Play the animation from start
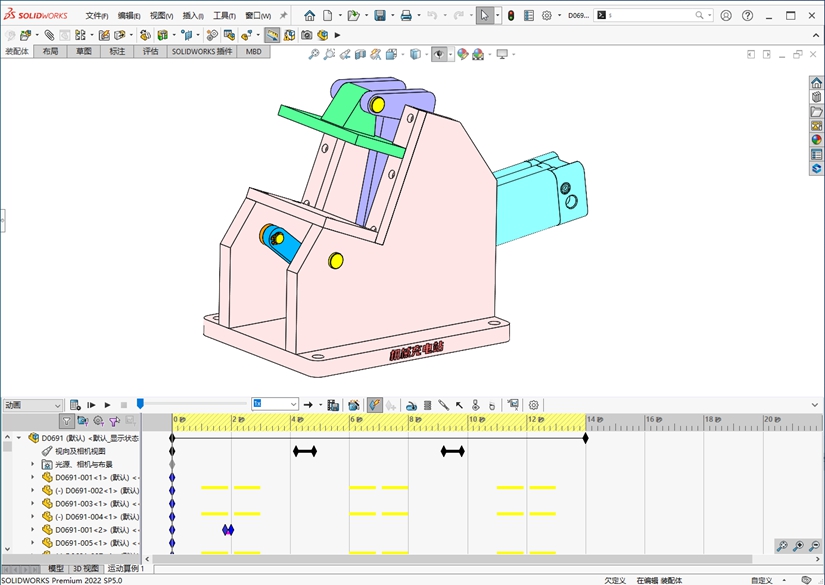The image size is (825, 585). click(x=91, y=405)
